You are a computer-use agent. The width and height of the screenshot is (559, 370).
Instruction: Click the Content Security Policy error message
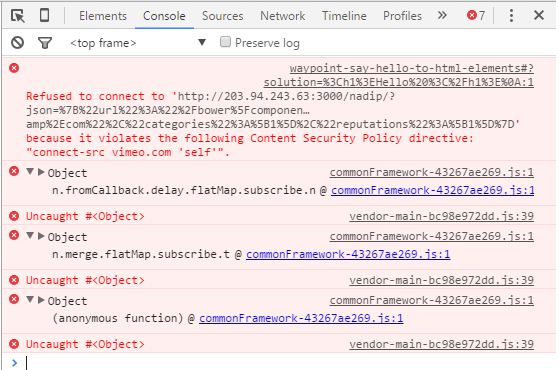[x=273, y=124]
